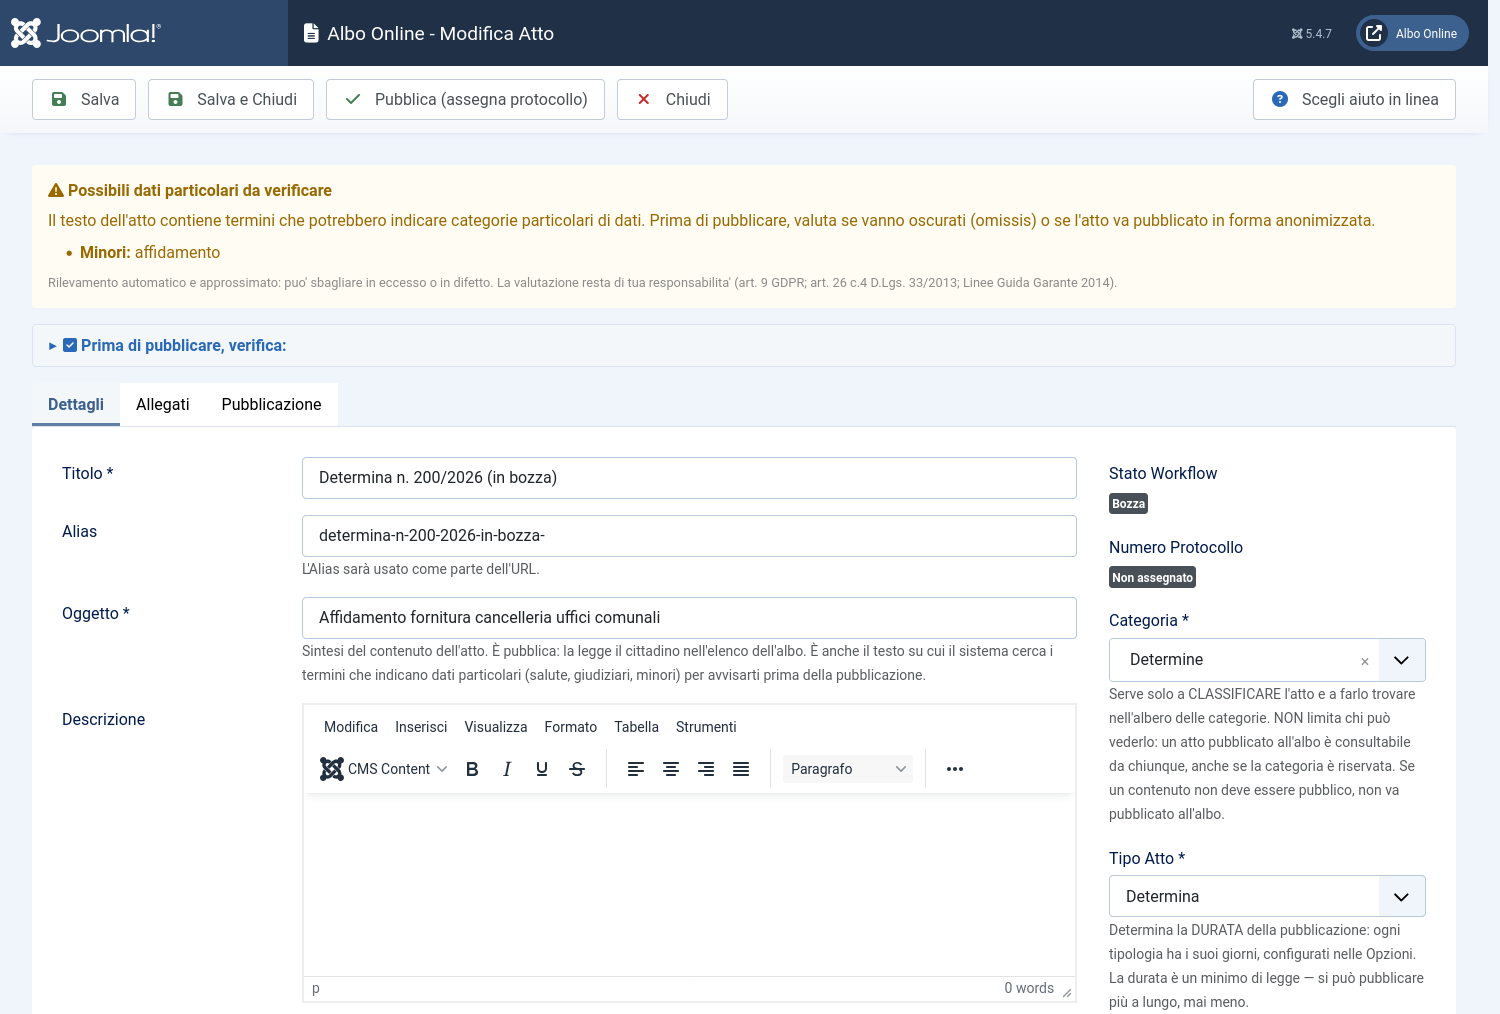Screen dimensions: 1500x1014
Task: Open CMS Content dropdown in editor
Action: point(384,769)
